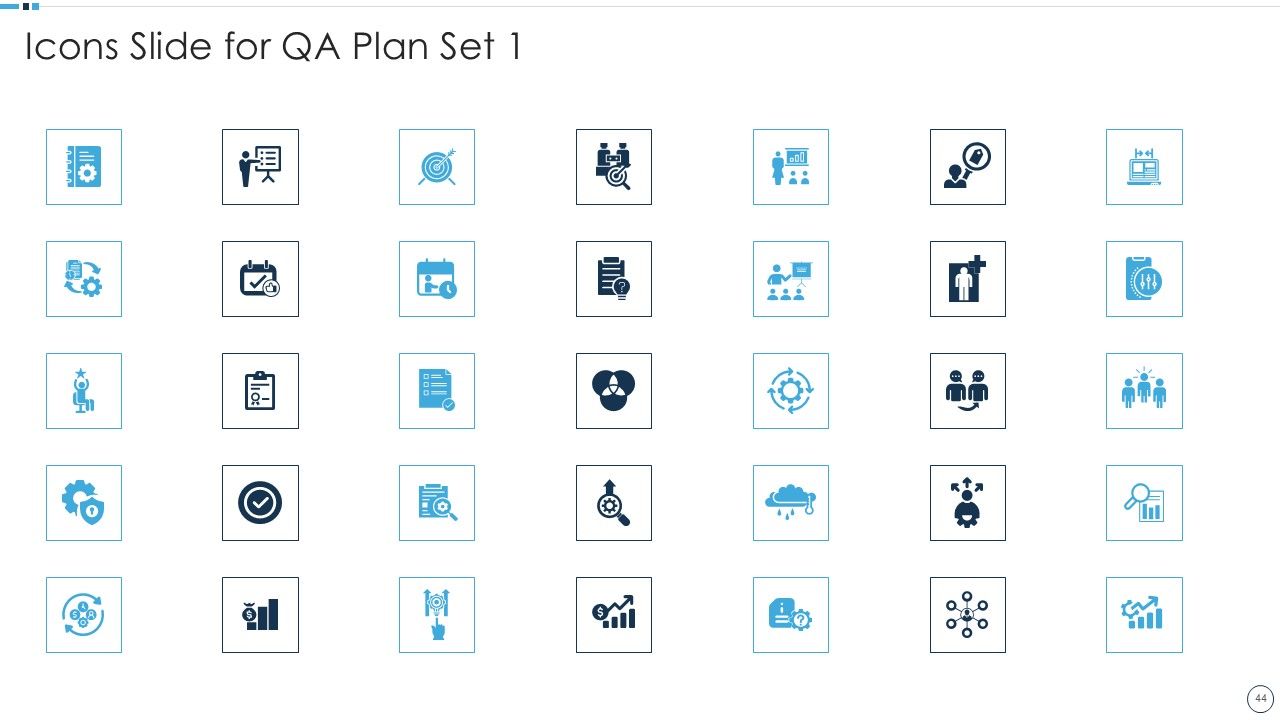Click the rain cloud with thermometer icon
Image resolution: width=1280 pixels, height=720 pixels.
coord(791,503)
